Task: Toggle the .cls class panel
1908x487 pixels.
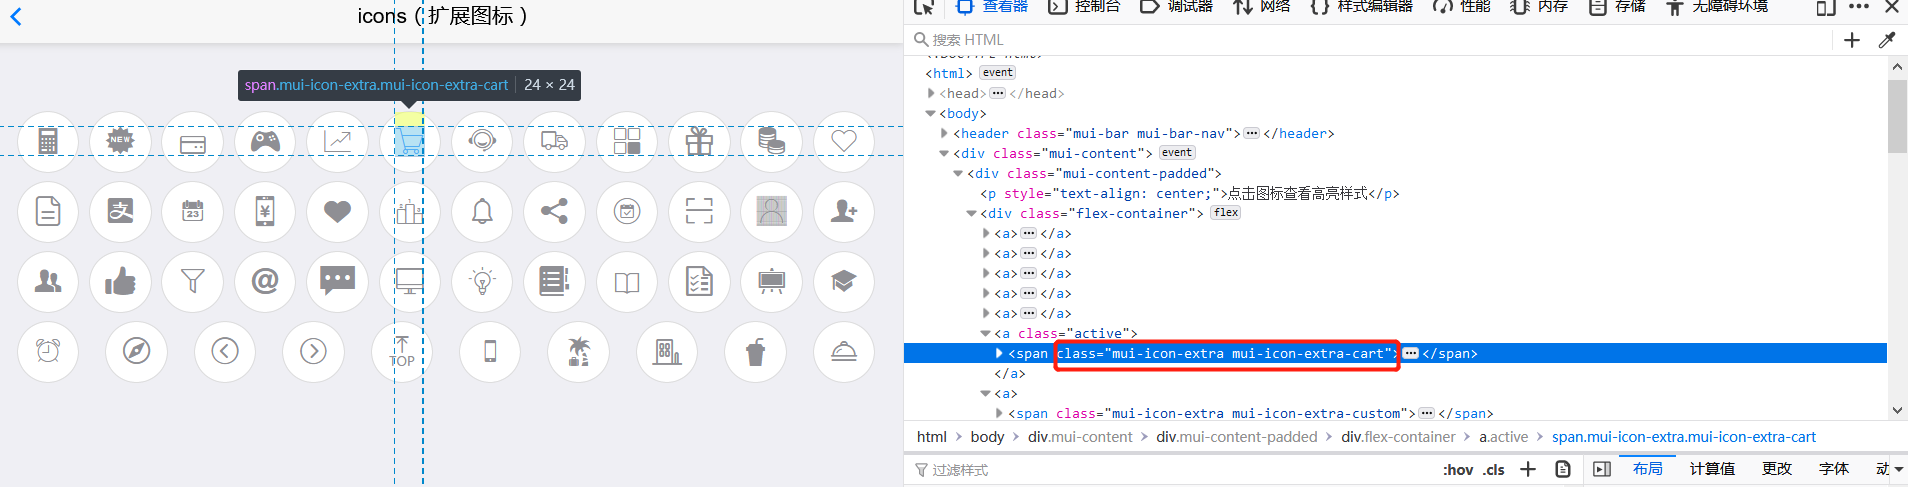Action: pos(1494,469)
